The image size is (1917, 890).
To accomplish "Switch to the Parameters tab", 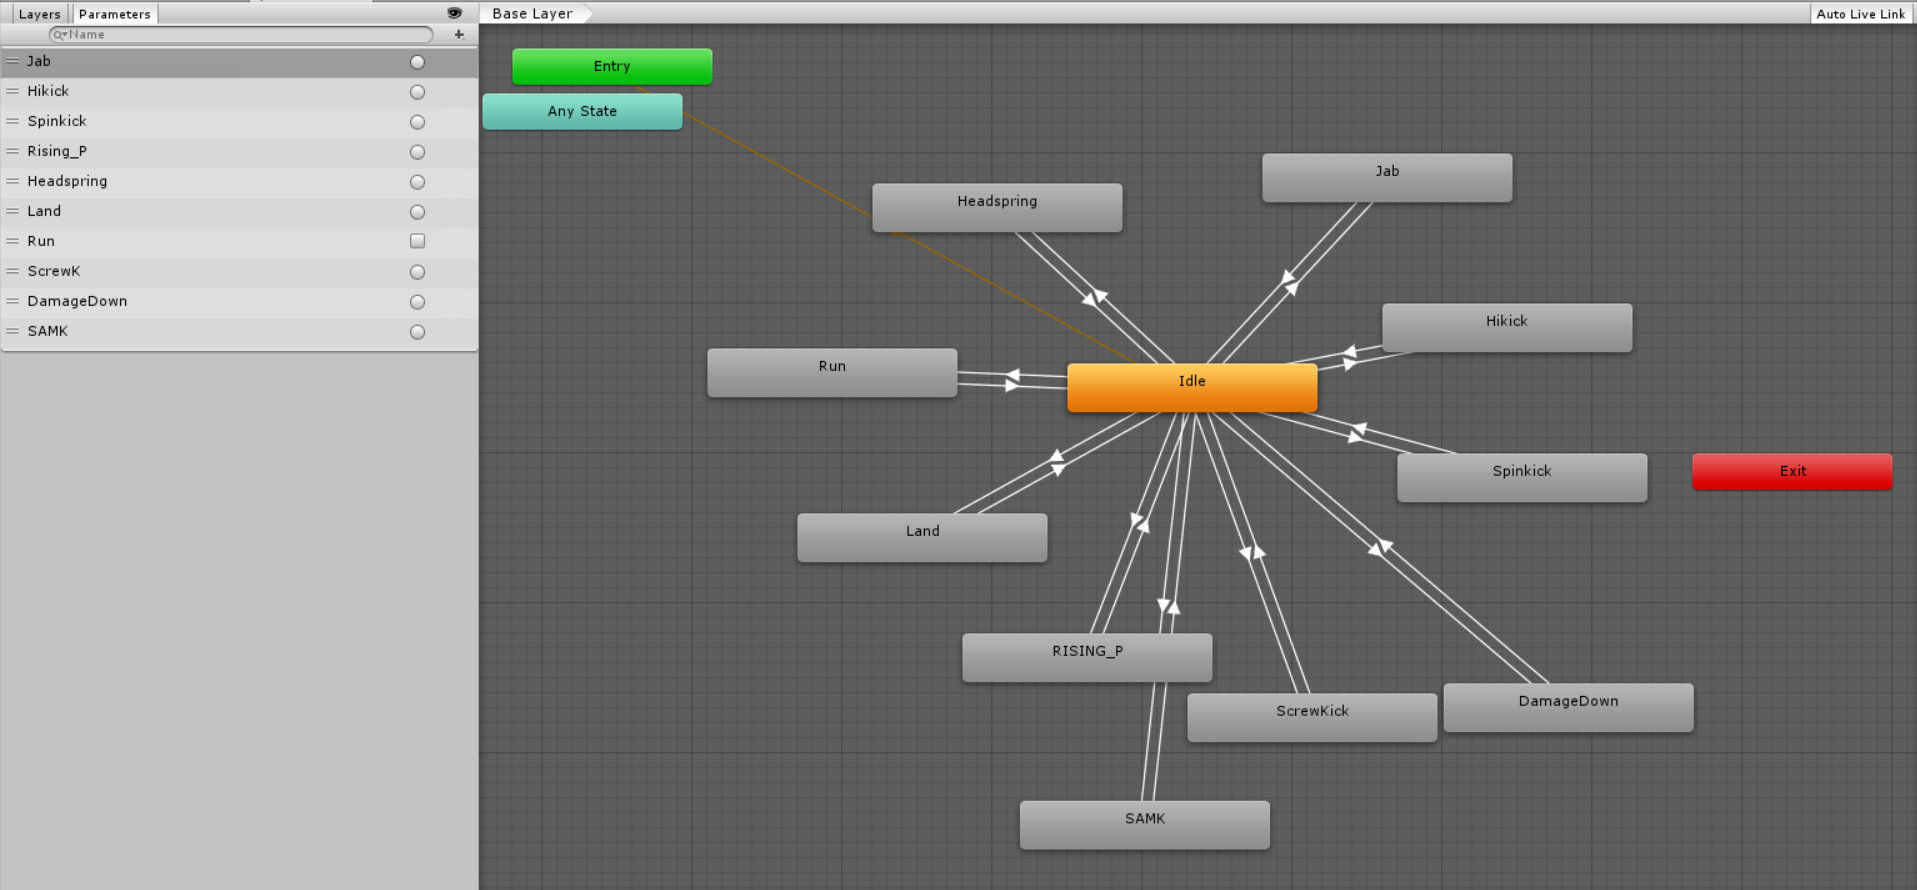I will (x=115, y=14).
